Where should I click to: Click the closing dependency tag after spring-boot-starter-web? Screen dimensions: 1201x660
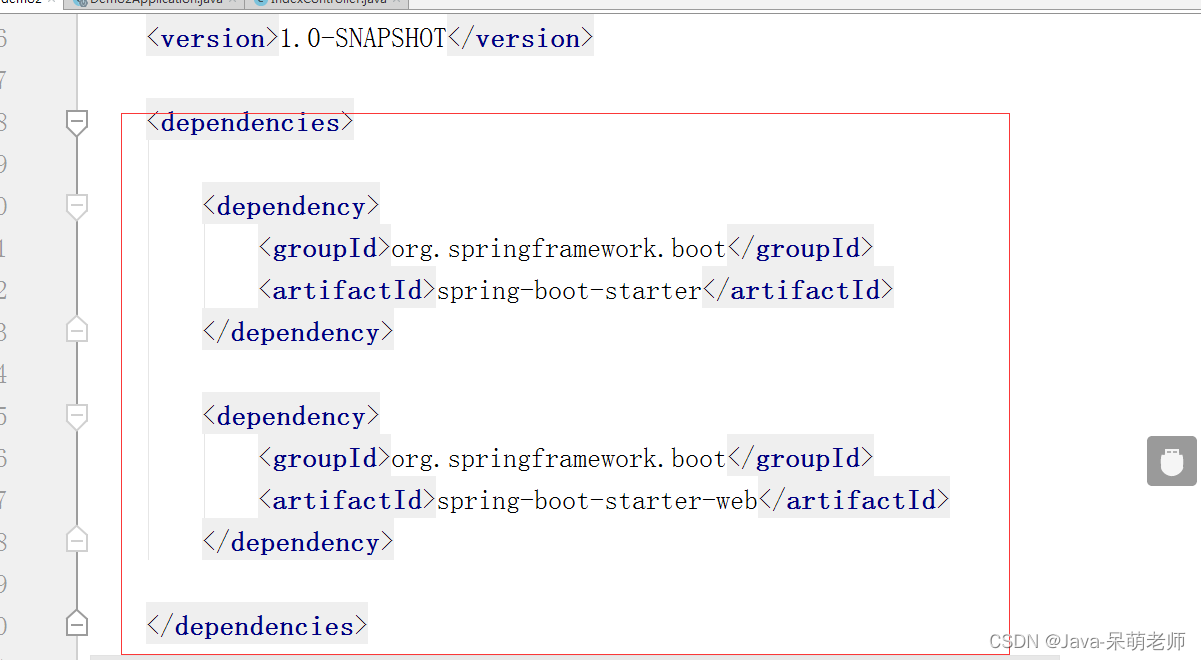tap(298, 543)
